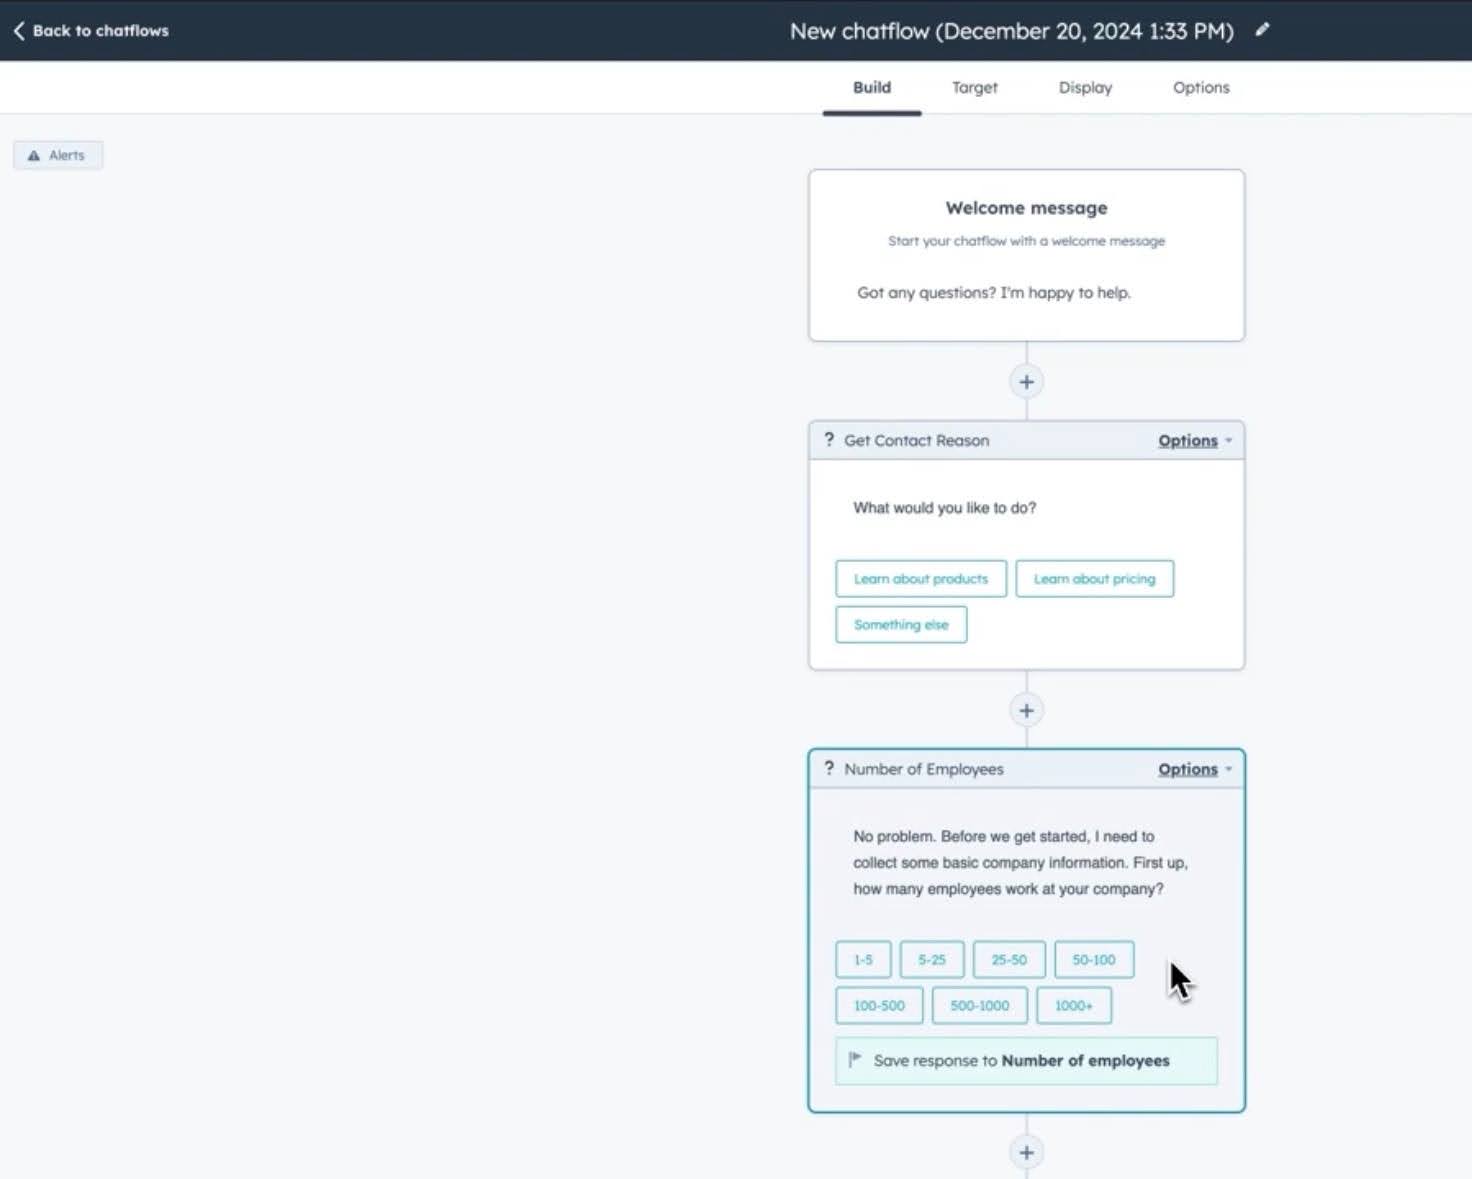Click the Alerts warning triangle icon
This screenshot has height=1179, width=1472.
point(34,156)
